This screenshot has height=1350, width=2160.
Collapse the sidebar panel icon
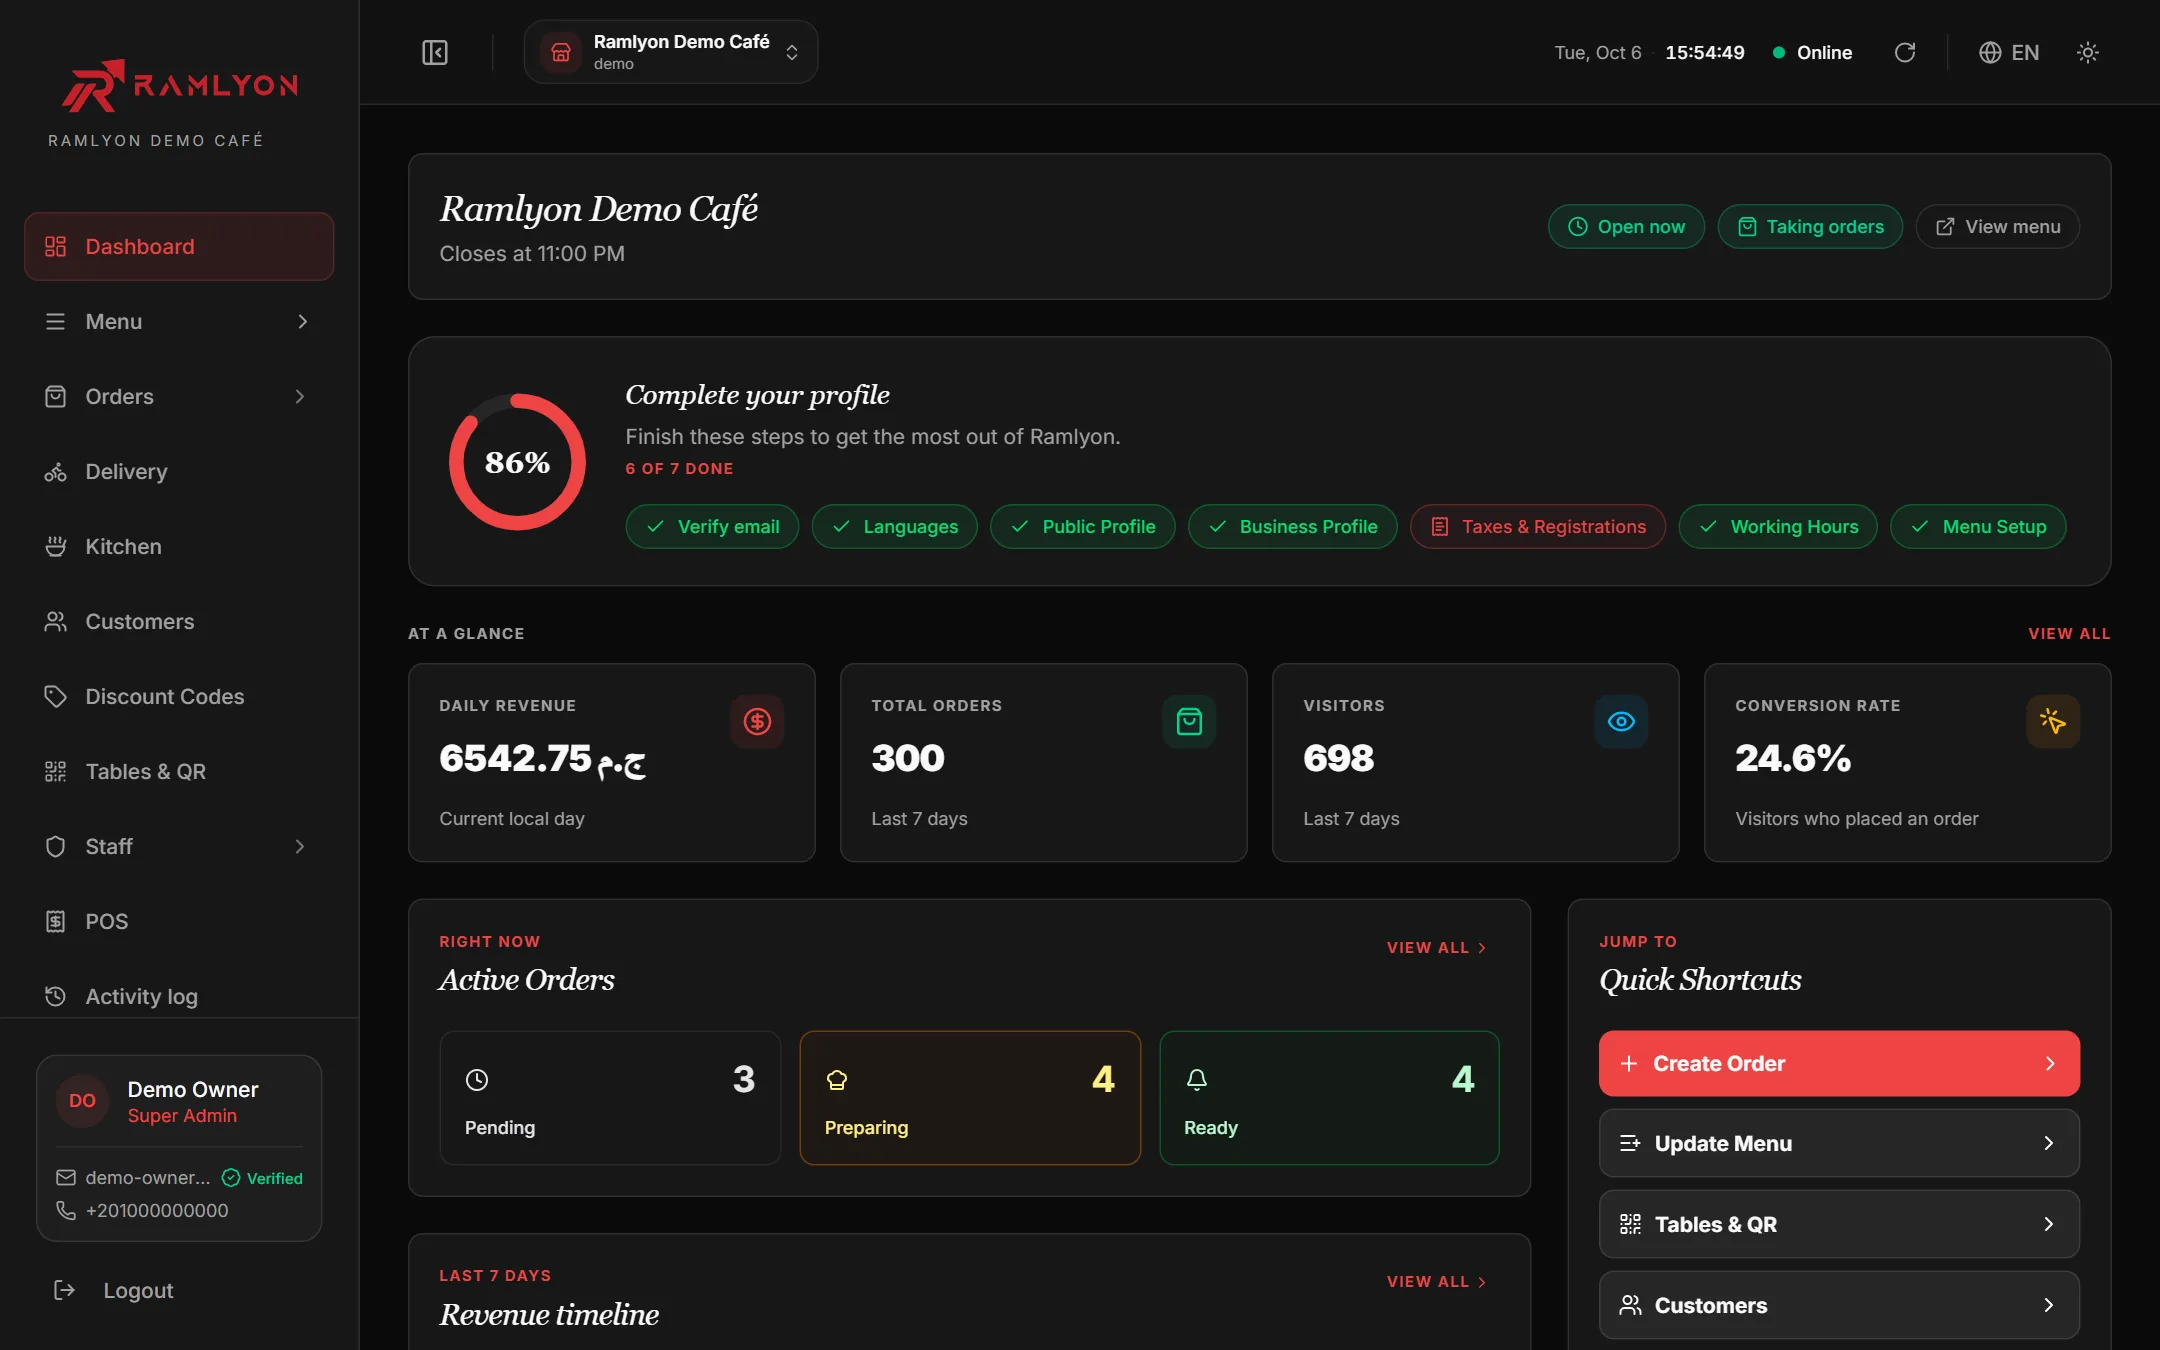pos(435,52)
